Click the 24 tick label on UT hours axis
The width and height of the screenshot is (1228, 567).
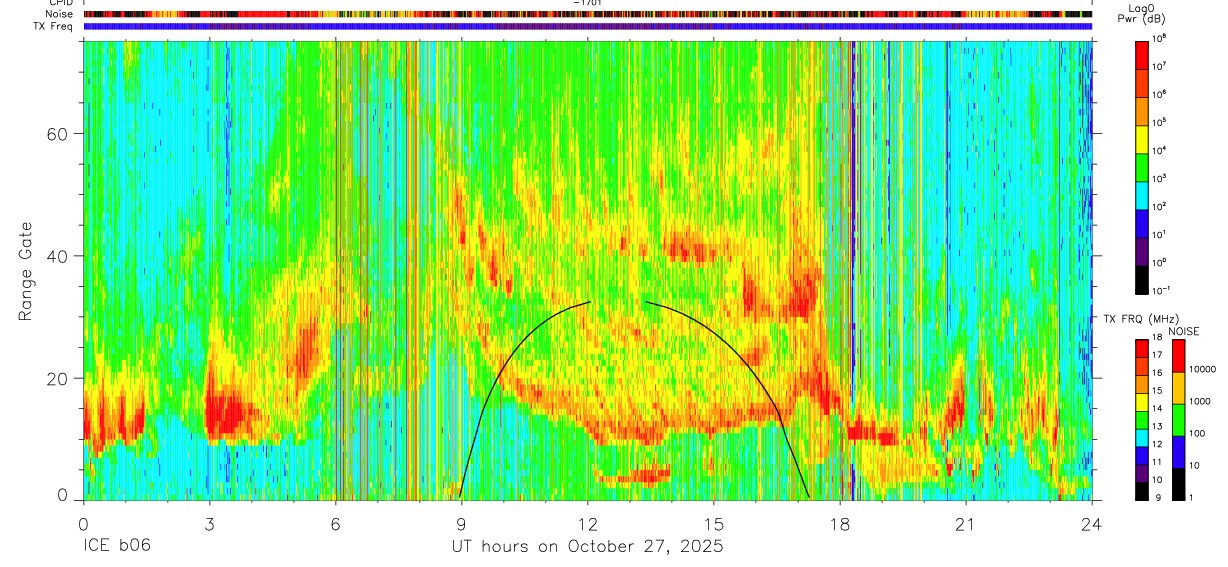pyautogui.click(x=1092, y=523)
